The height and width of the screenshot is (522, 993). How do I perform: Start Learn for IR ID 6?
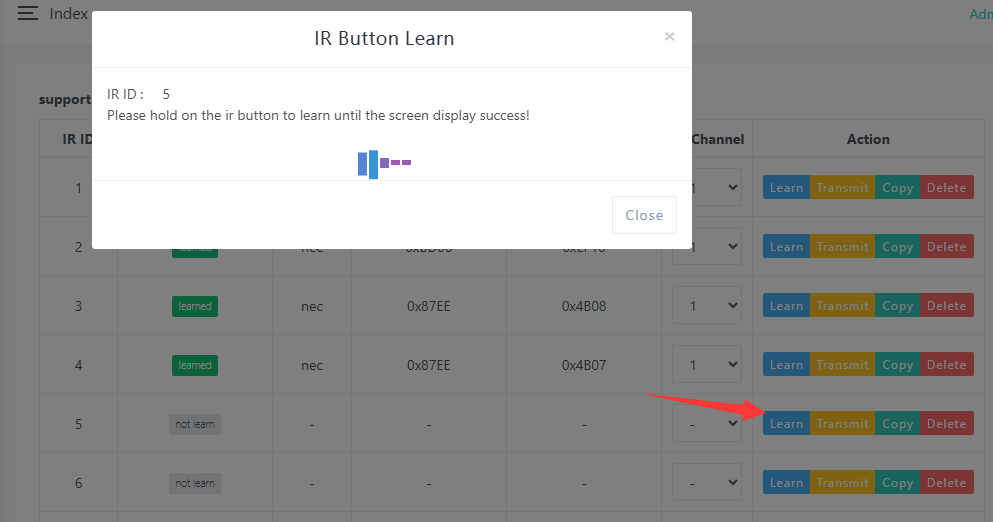click(x=786, y=483)
